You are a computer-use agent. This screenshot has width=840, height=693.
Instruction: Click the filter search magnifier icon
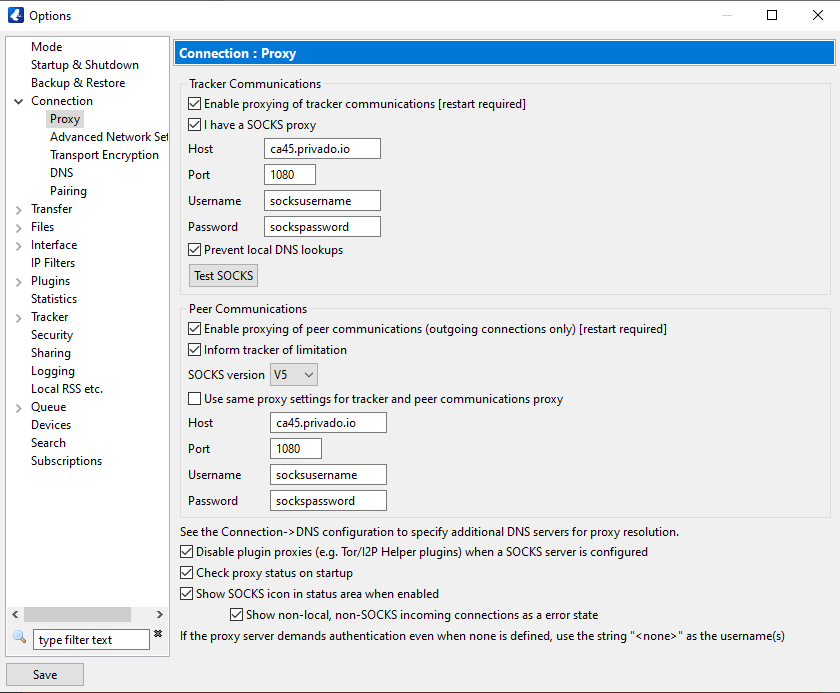pyautogui.click(x=19, y=638)
